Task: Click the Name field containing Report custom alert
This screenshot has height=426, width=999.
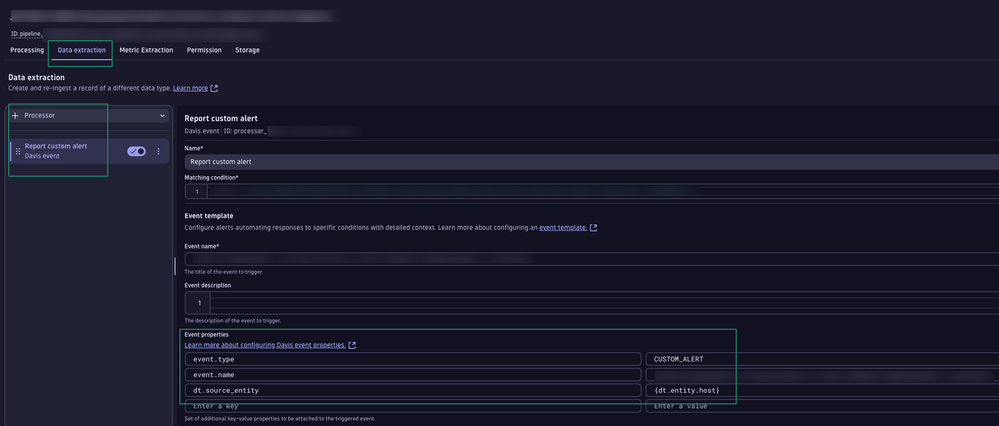Action: [590, 161]
